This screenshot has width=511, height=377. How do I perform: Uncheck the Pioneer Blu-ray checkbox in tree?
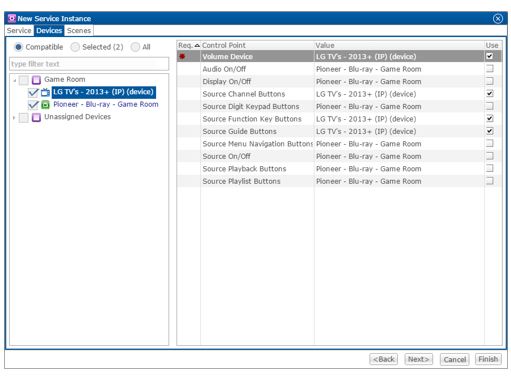[x=33, y=105]
